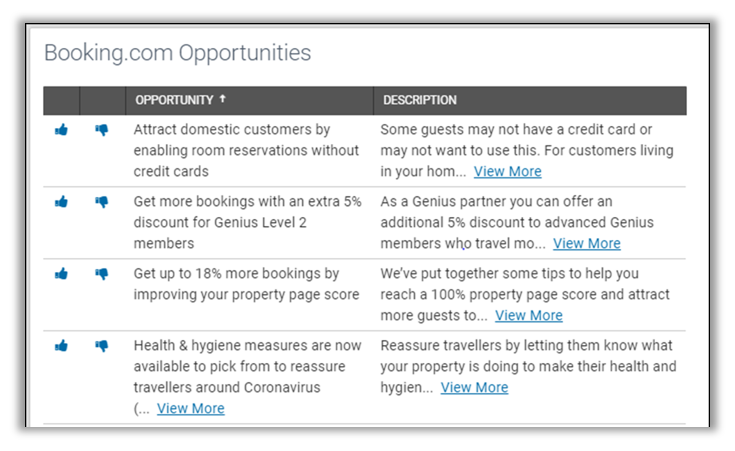Click the DESCRIPTION column header

(x=420, y=100)
